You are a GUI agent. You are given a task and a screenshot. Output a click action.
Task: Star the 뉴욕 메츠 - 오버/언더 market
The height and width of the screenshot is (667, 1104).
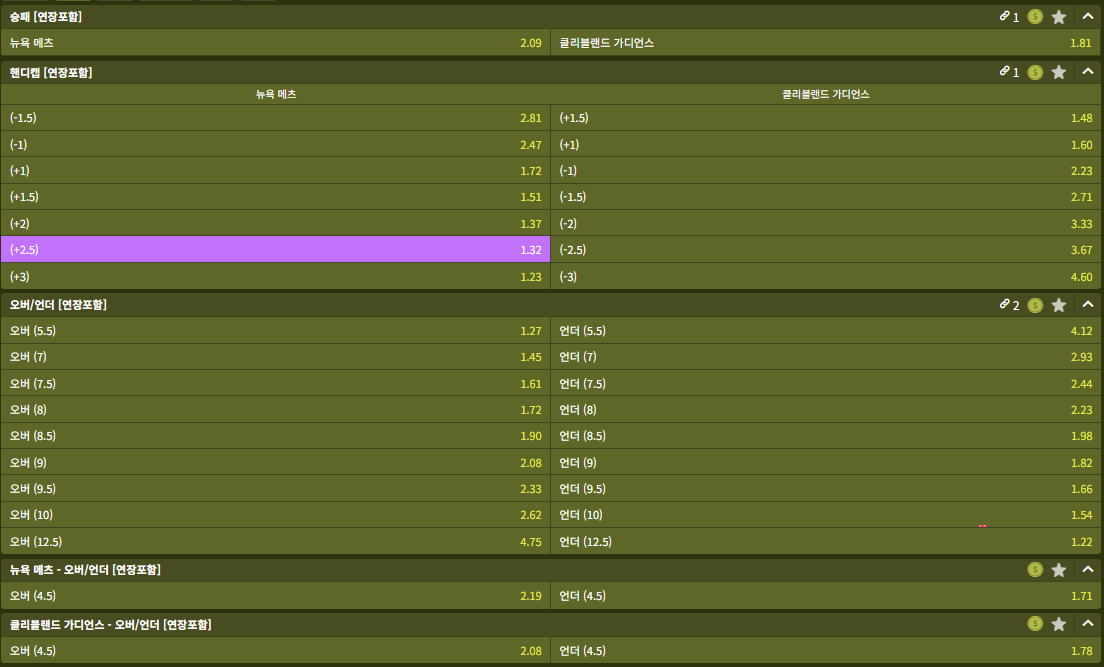[x=1058, y=570]
